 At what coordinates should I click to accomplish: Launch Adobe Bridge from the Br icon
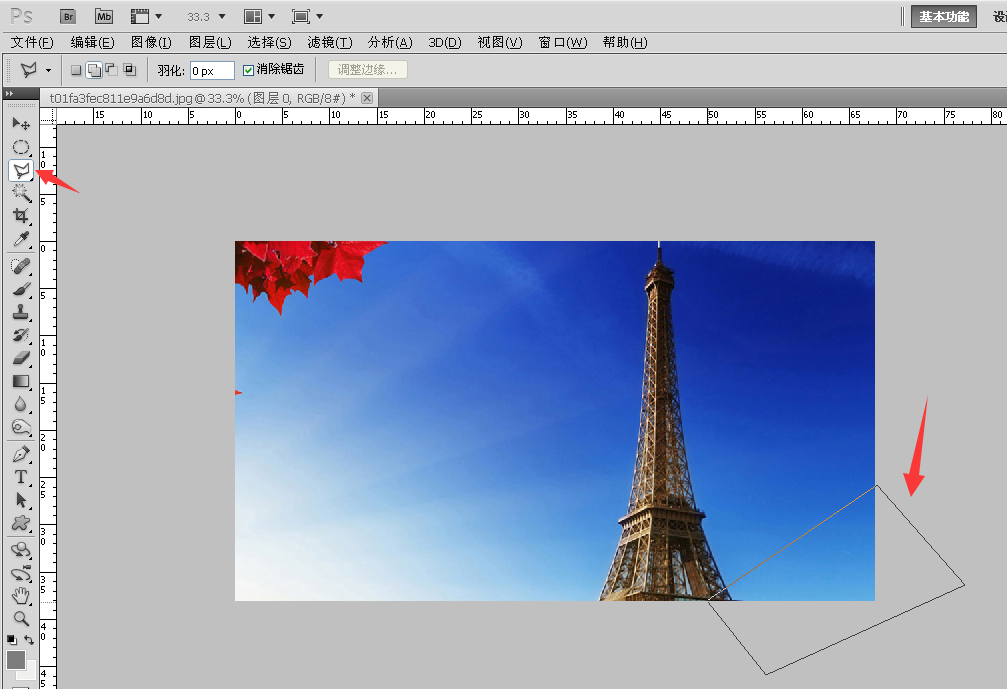coord(68,16)
